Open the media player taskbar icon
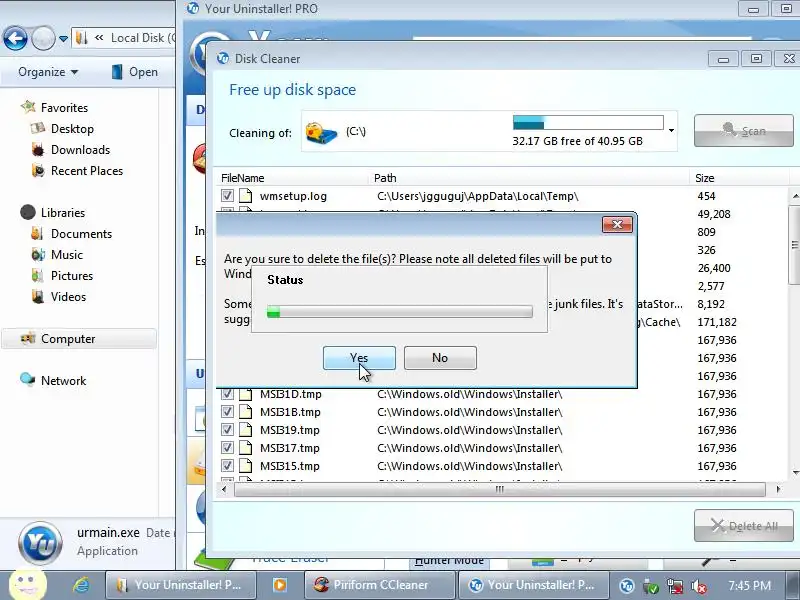This screenshot has width=800, height=600. (280, 585)
